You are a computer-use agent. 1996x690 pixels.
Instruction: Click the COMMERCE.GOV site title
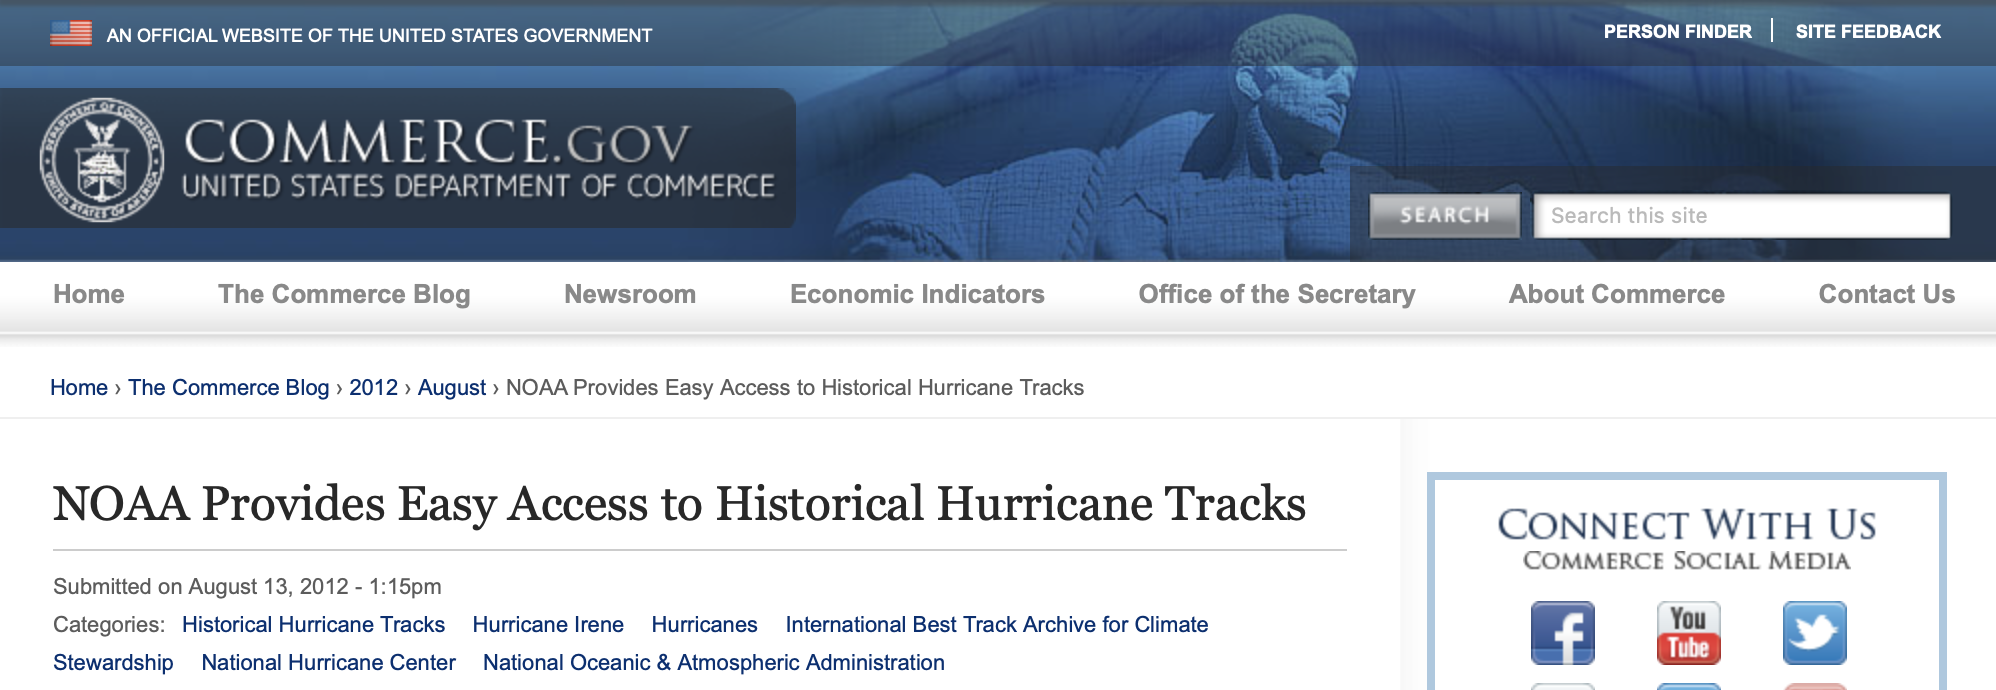coord(437,141)
